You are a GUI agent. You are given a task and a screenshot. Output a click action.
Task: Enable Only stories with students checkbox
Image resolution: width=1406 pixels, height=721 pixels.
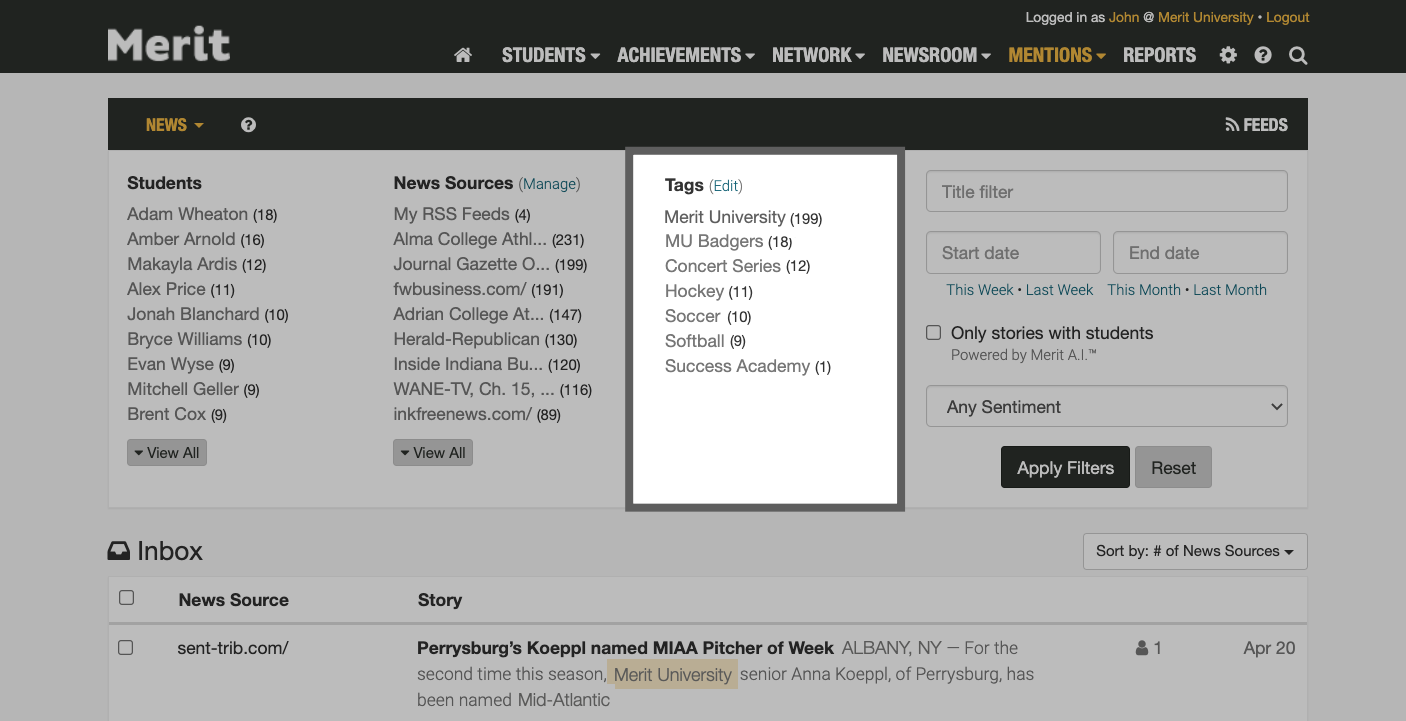pyautogui.click(x=934, y=333)
